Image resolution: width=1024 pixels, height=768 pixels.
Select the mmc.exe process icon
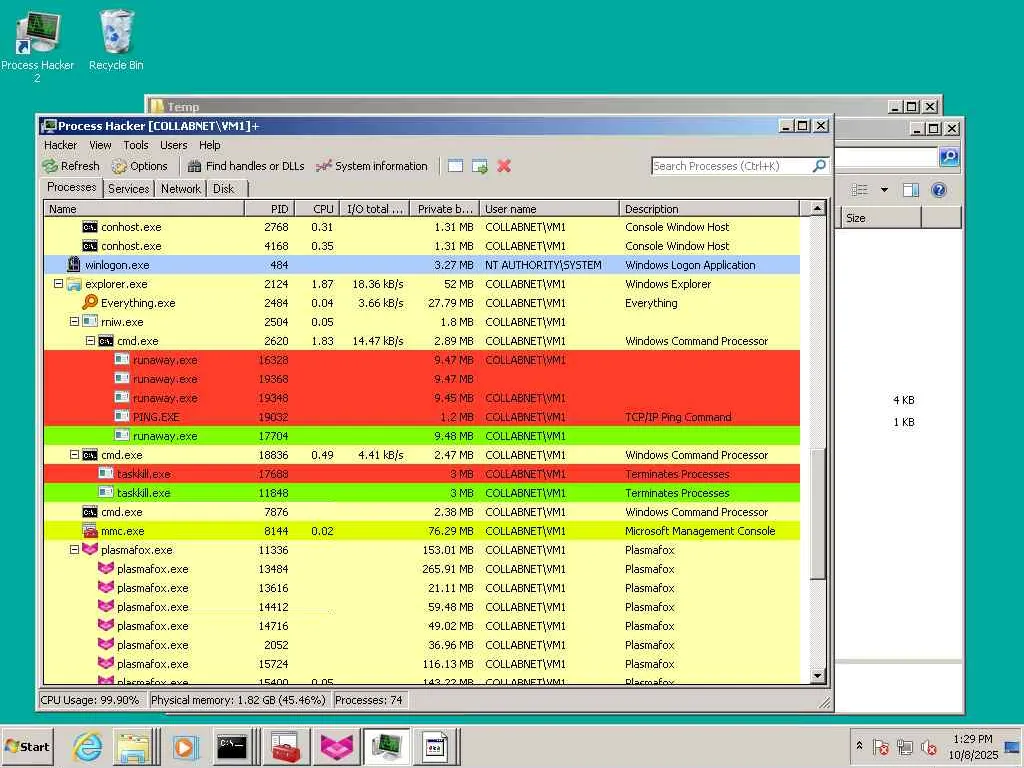pos(90,530)
